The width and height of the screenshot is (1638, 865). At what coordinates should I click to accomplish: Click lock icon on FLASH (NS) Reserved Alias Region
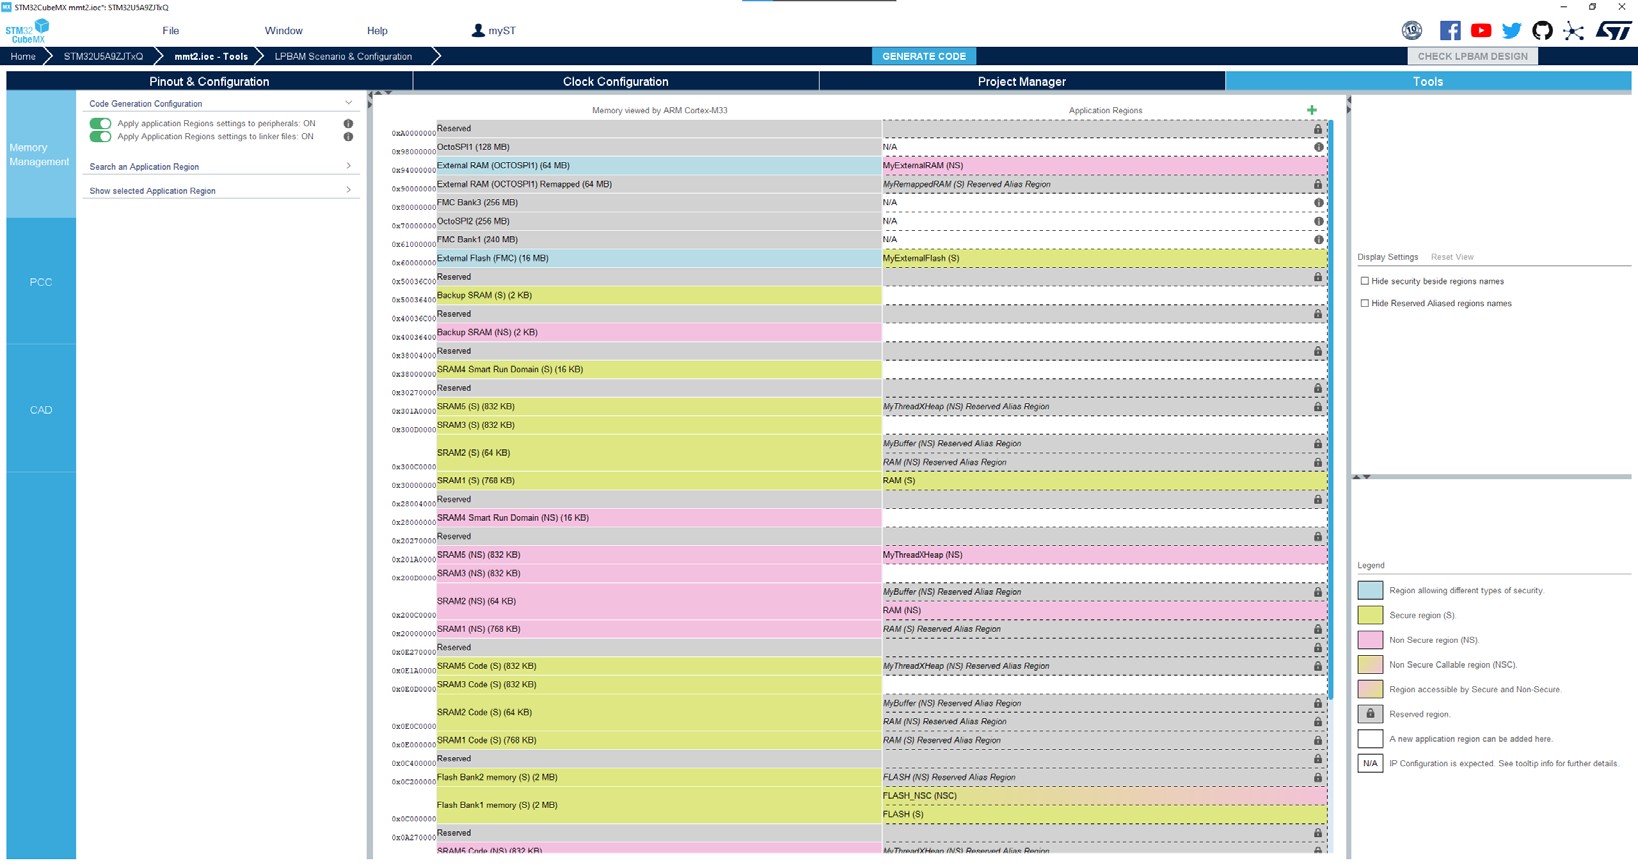pyautogui.click(x=1318, y=778)
